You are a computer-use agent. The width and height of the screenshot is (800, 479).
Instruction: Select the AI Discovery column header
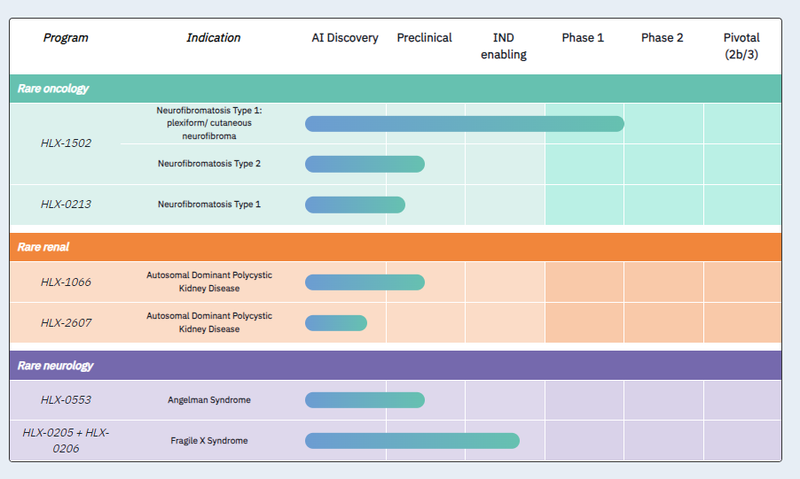pos(345,38)
